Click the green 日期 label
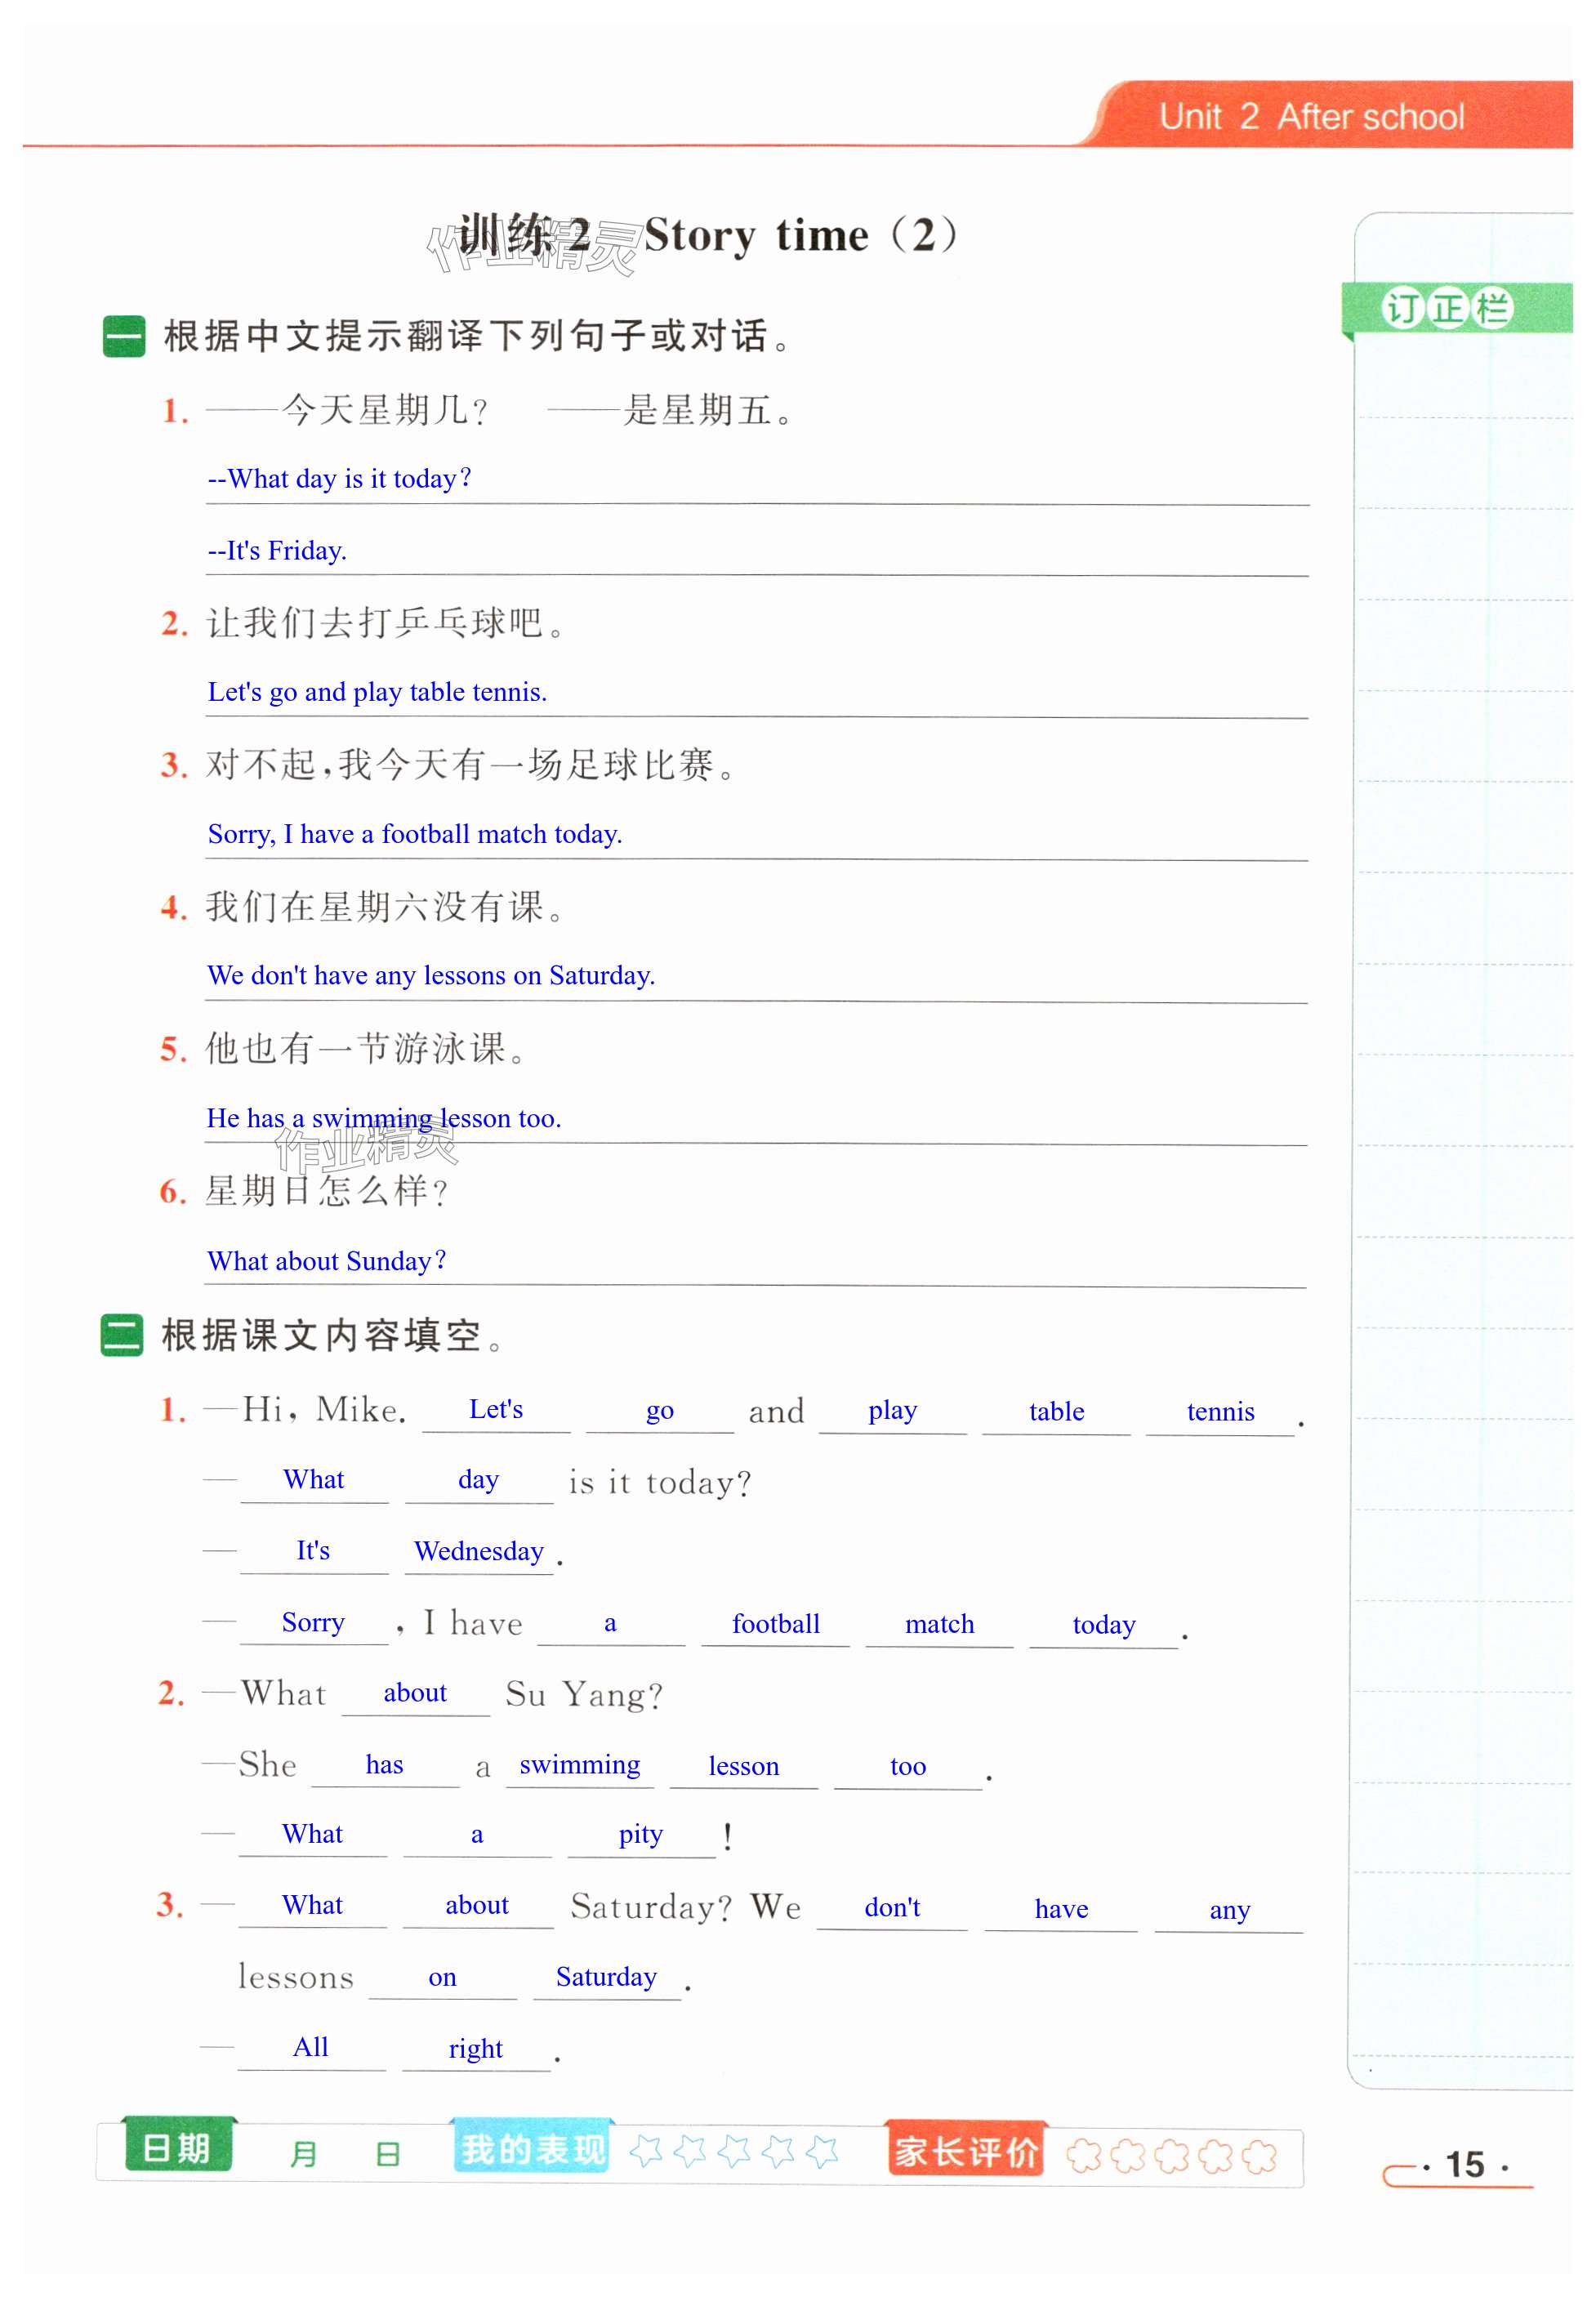 [177, 2147]
